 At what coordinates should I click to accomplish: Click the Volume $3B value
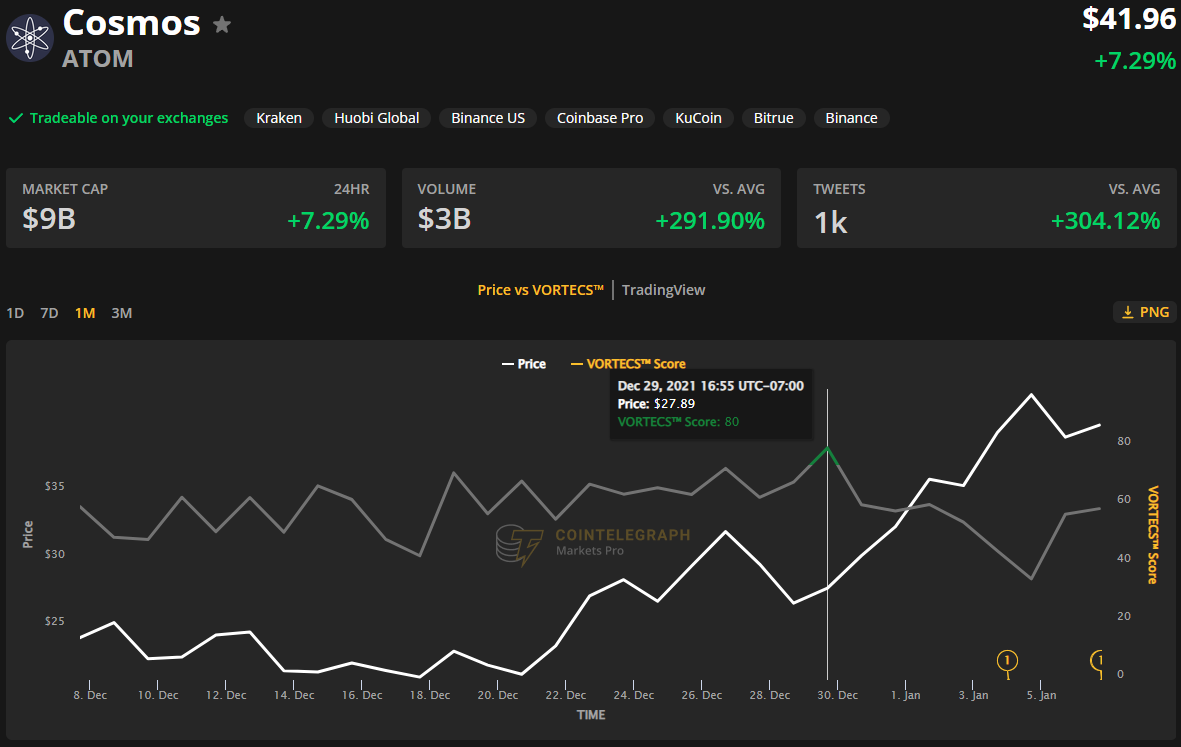tap(444, 219)
